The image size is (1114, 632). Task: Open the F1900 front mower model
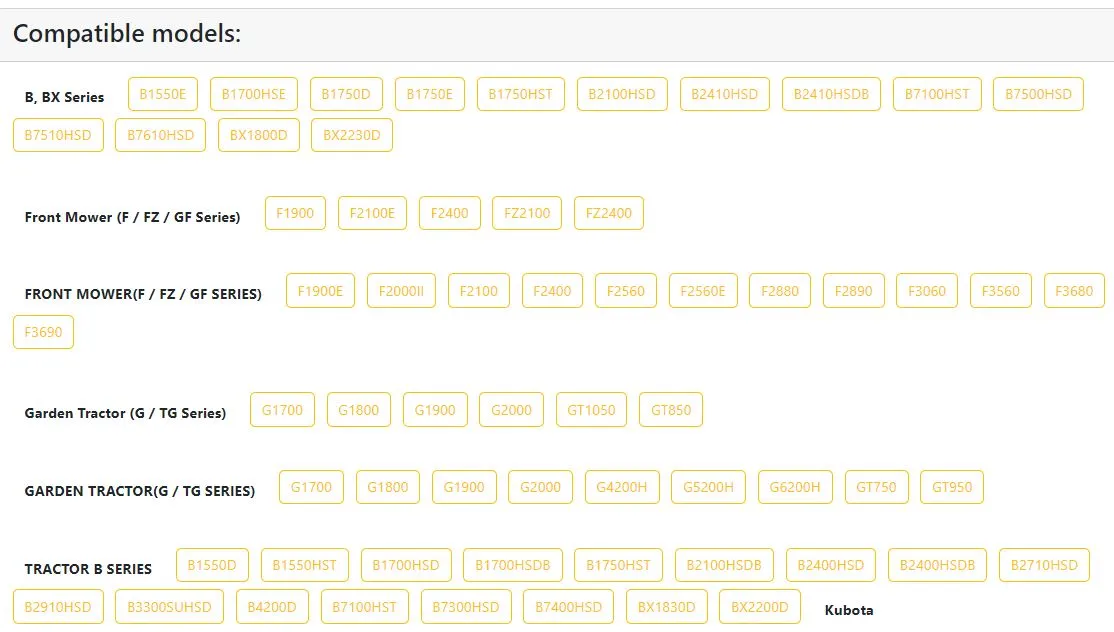[295, 213]
